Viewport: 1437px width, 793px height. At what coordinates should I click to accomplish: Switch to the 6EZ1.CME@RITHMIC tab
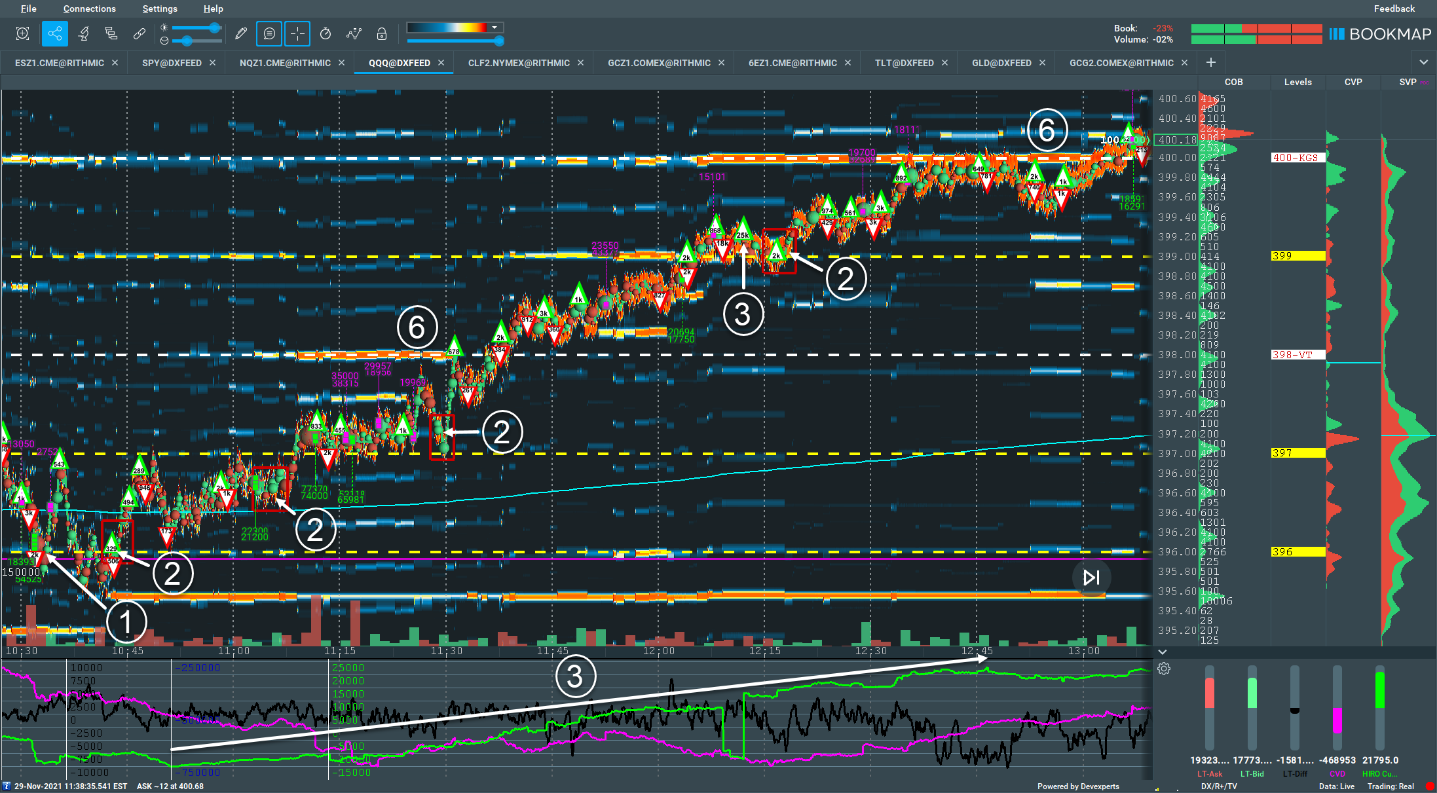coord(792,62)
